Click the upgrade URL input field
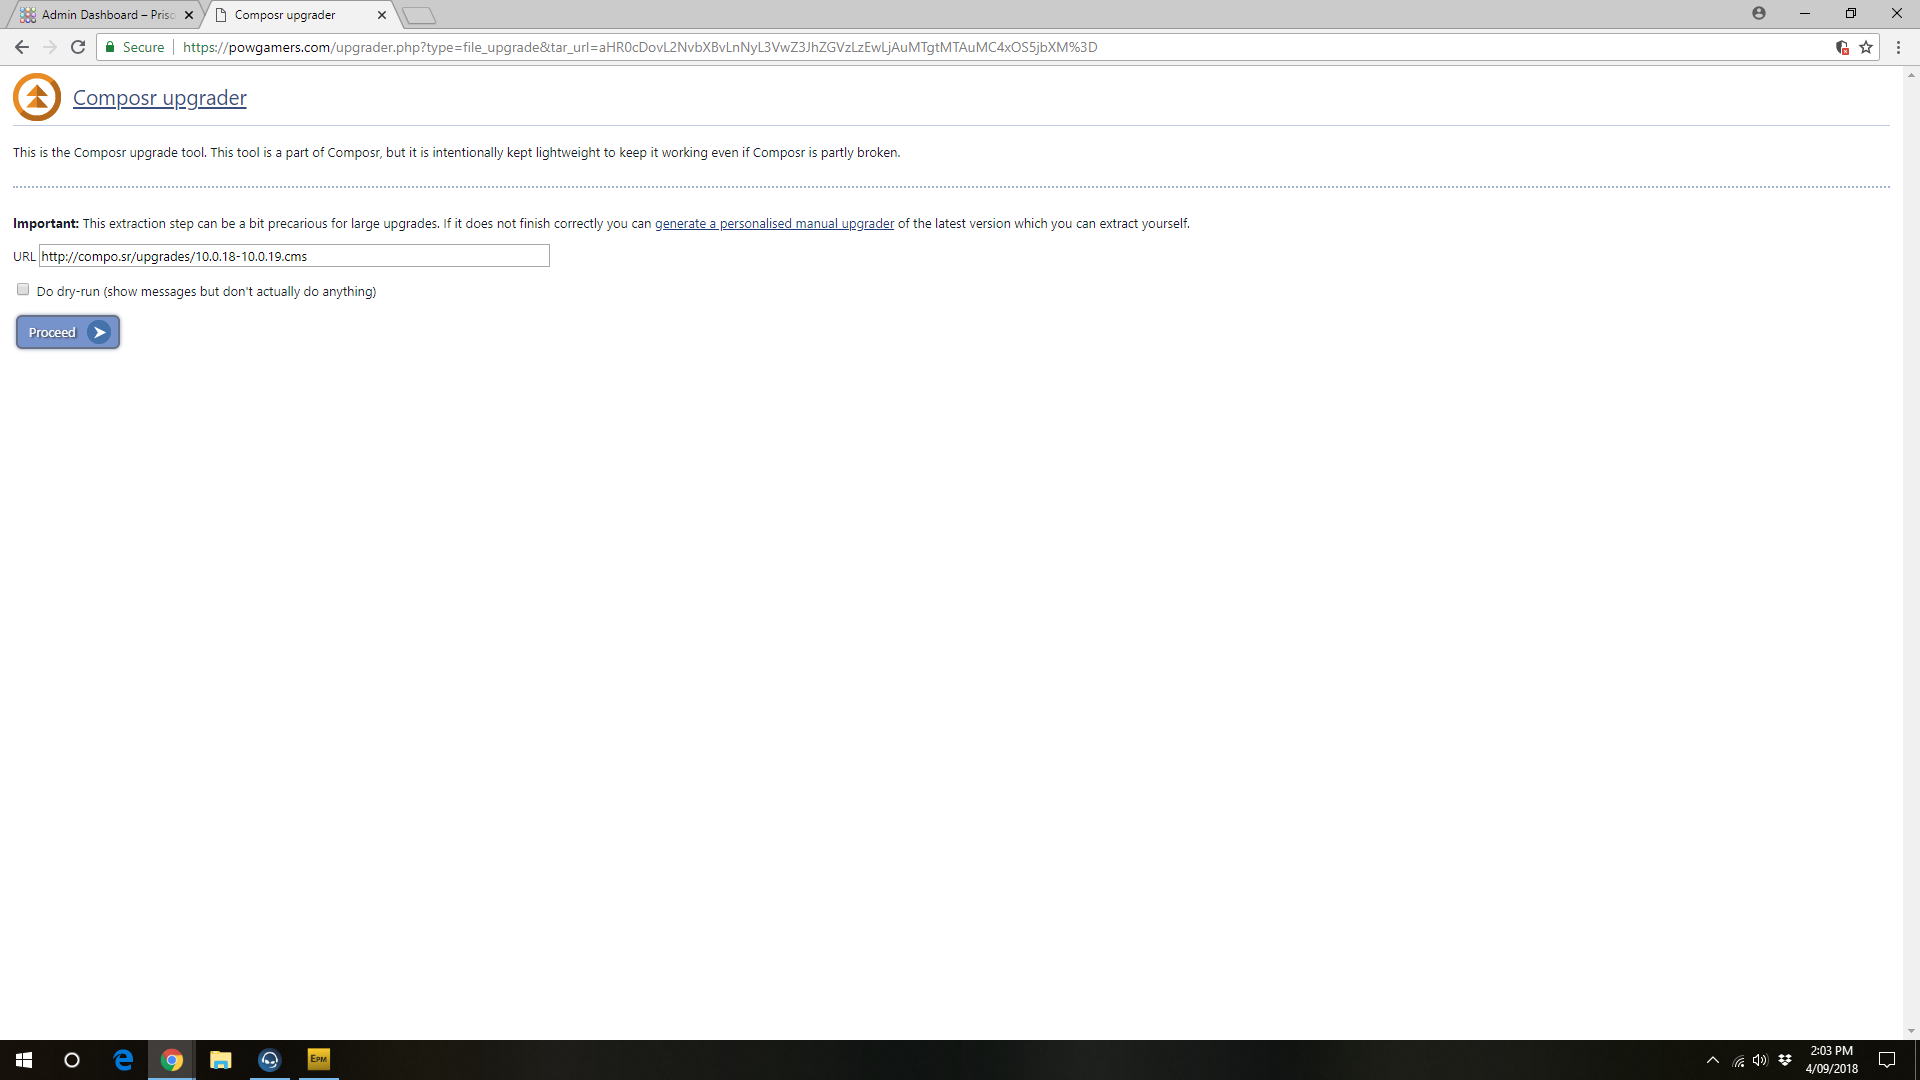The height and width of the screenshot is (1080, 1920). (x=294, y=256)
